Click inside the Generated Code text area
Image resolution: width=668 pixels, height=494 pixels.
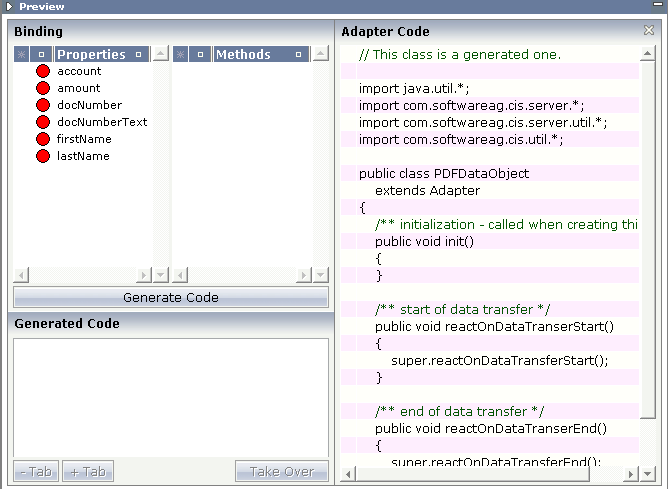170,397
